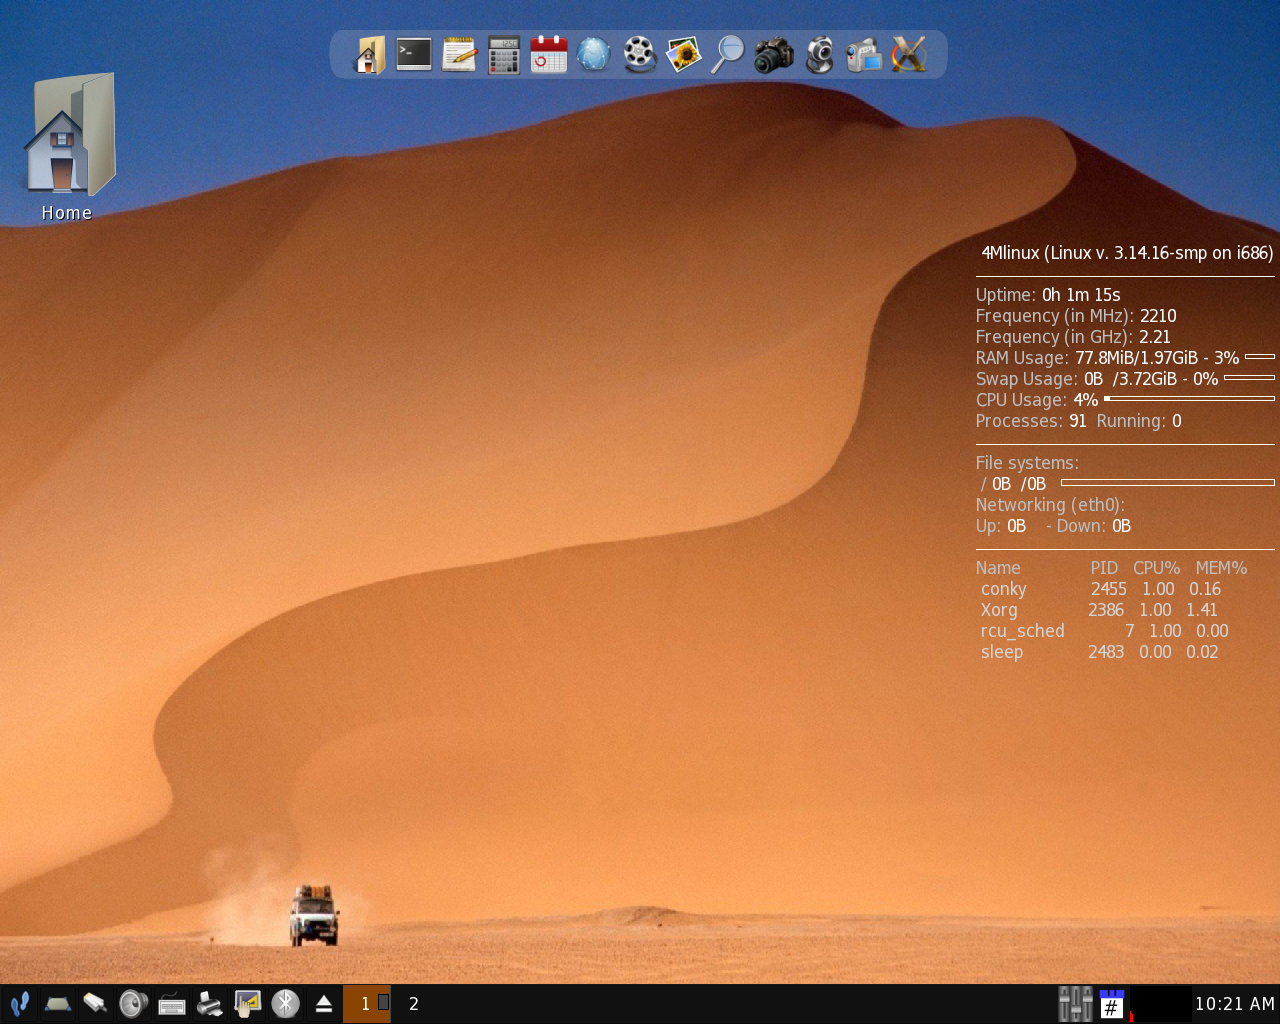
Task: Open the home folder from the dock
Action: (x=369, y=54)
